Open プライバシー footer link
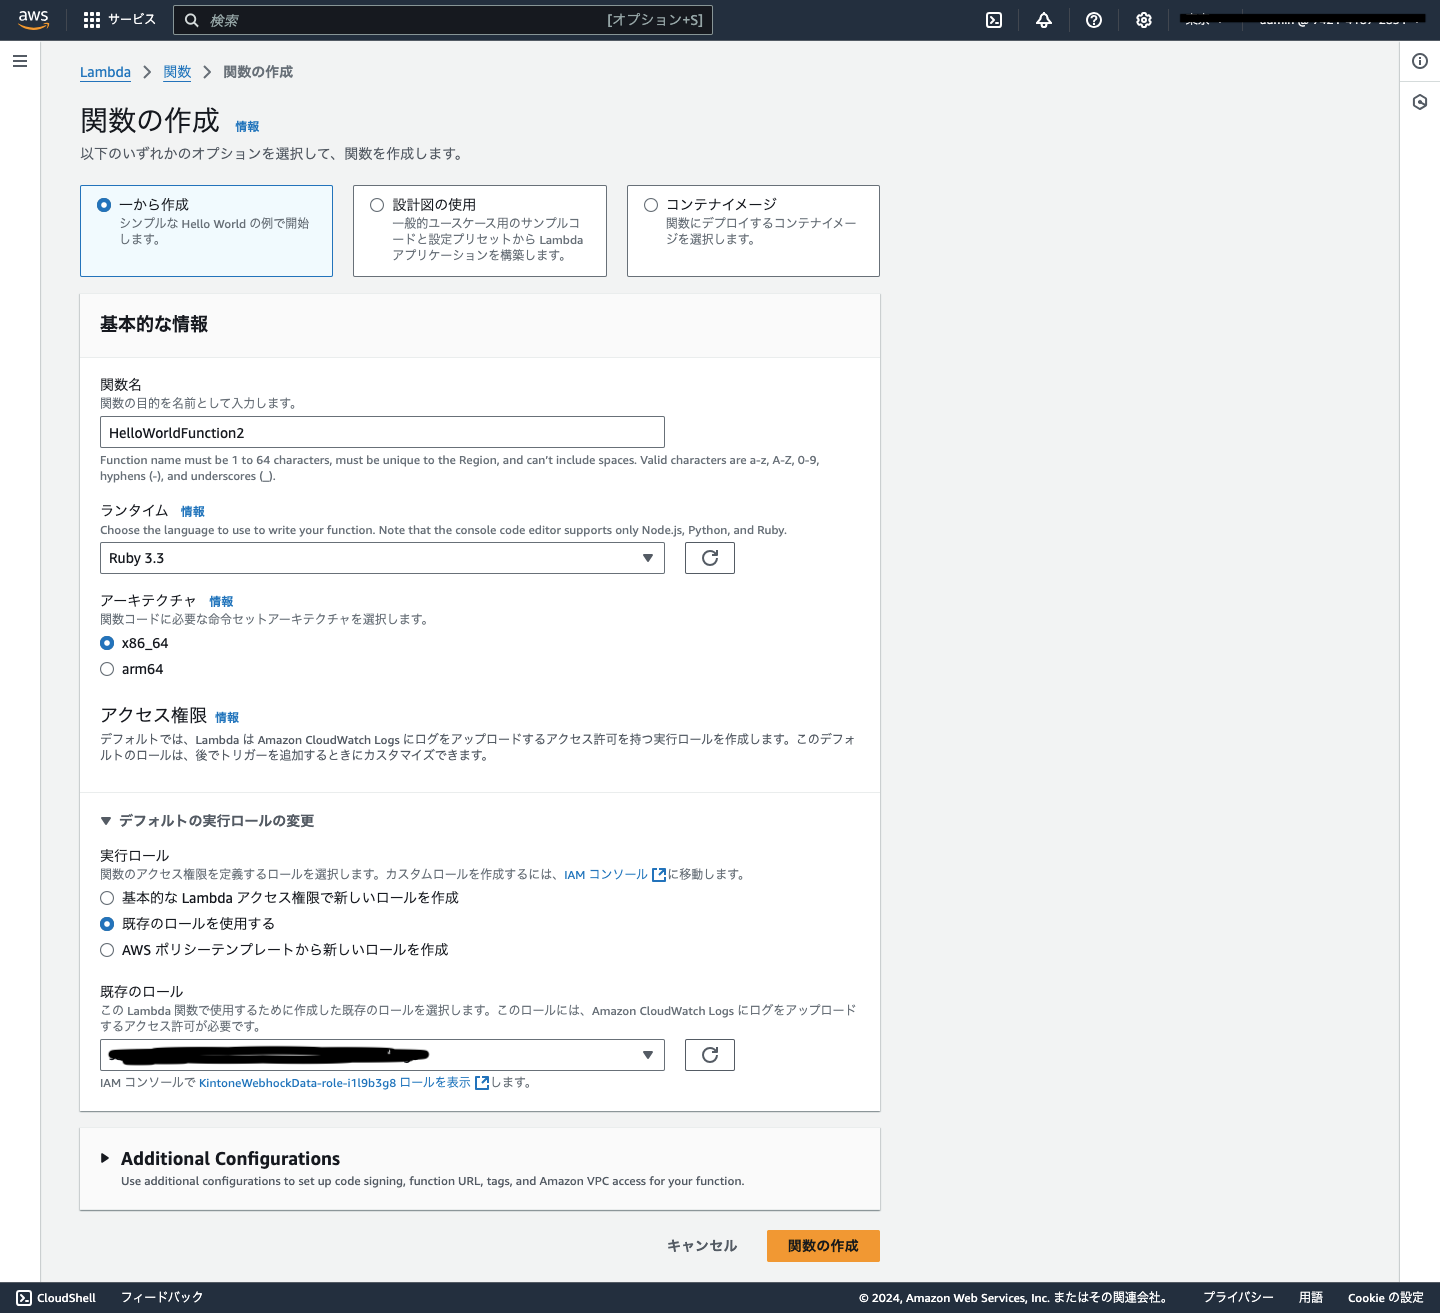The width and height of the screenshot is (1440, 1313). coord(1238,1298)
